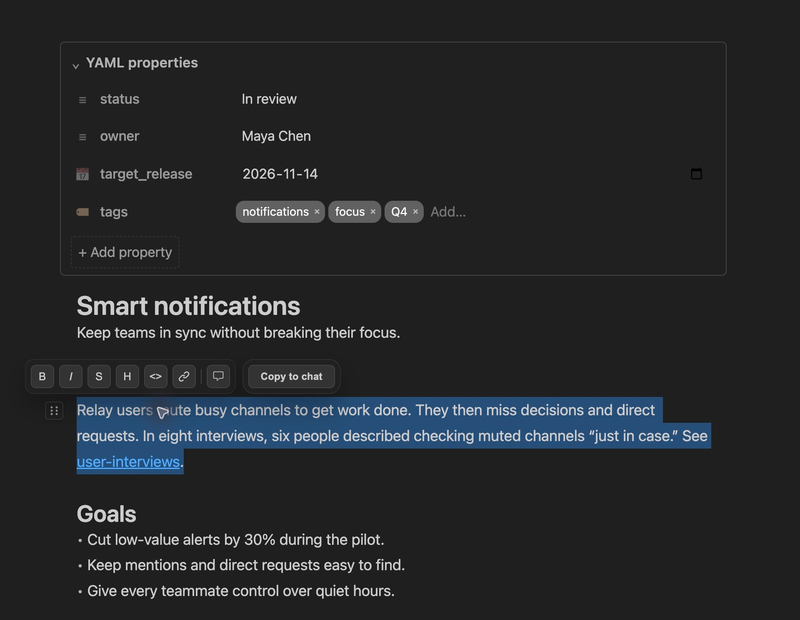Image resolution: width=800 pixels, height=620 pixels.
Task: Apply italic formatting to selection
Action: pos(70,377)
